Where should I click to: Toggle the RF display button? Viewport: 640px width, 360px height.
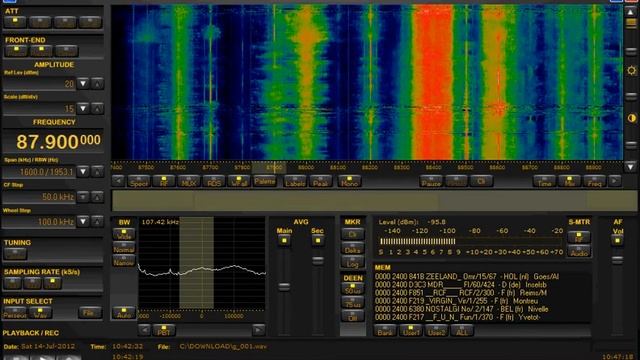pos(163,181)
